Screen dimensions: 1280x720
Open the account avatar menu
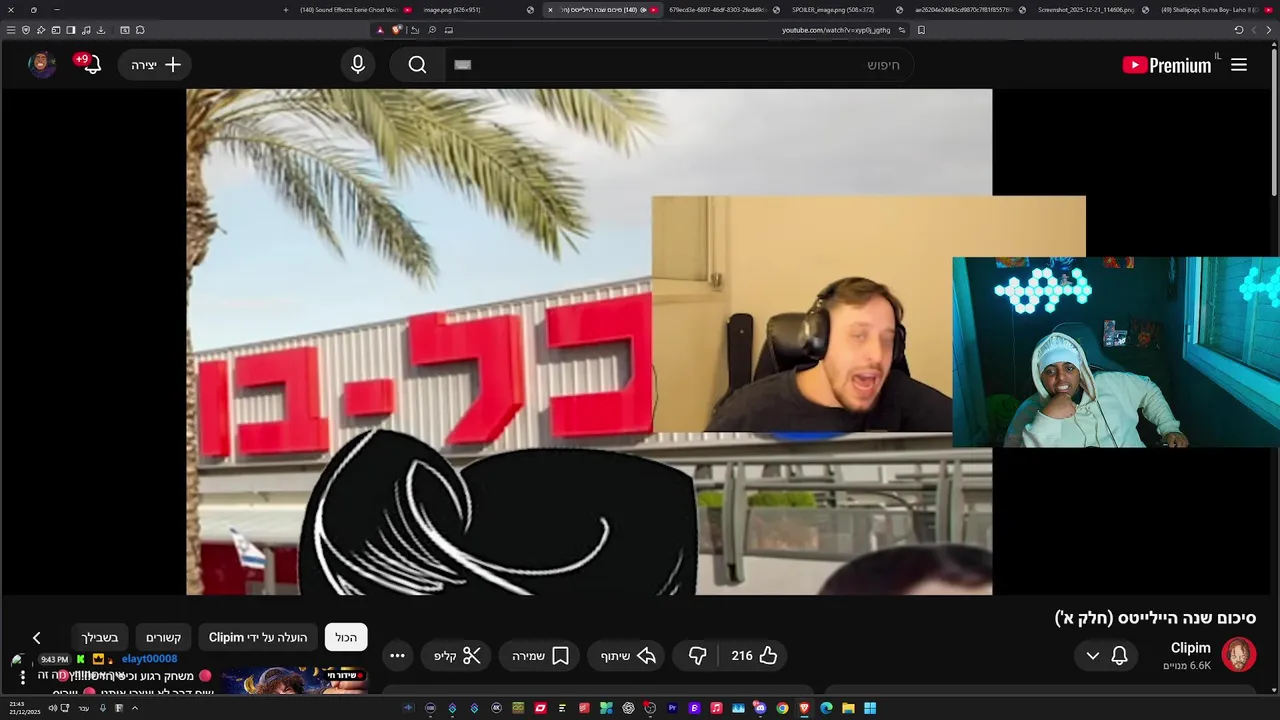tap(41, 65)
